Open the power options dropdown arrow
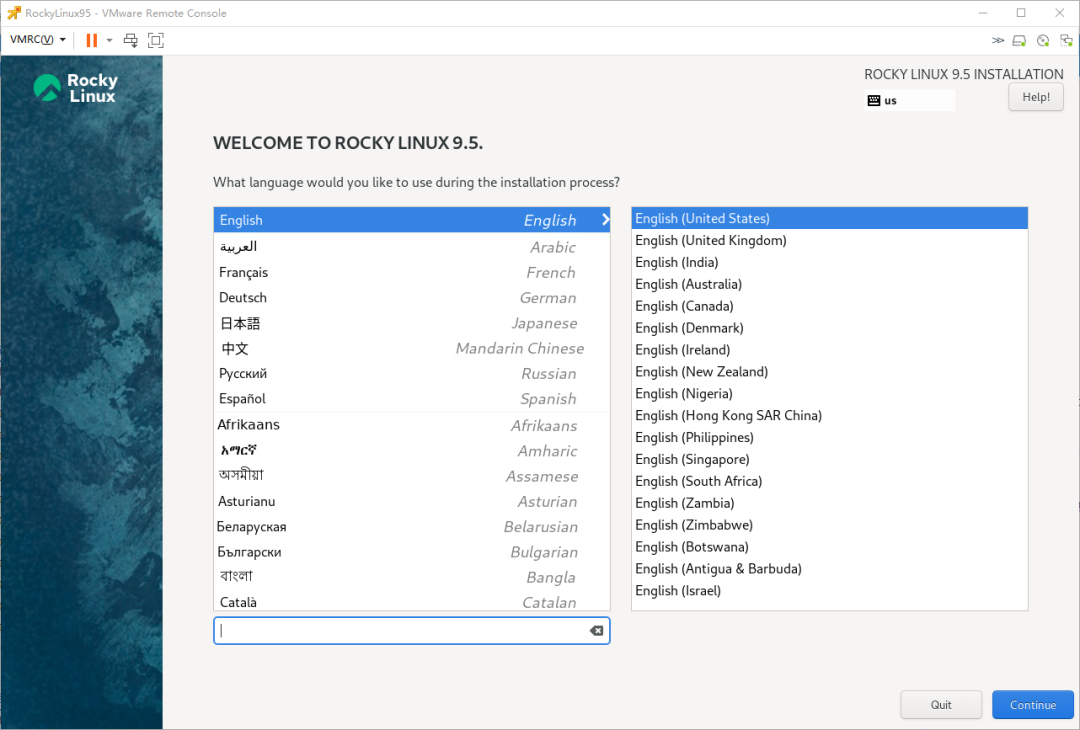This screenshot has height=730, width=1080. coord(109,40)
